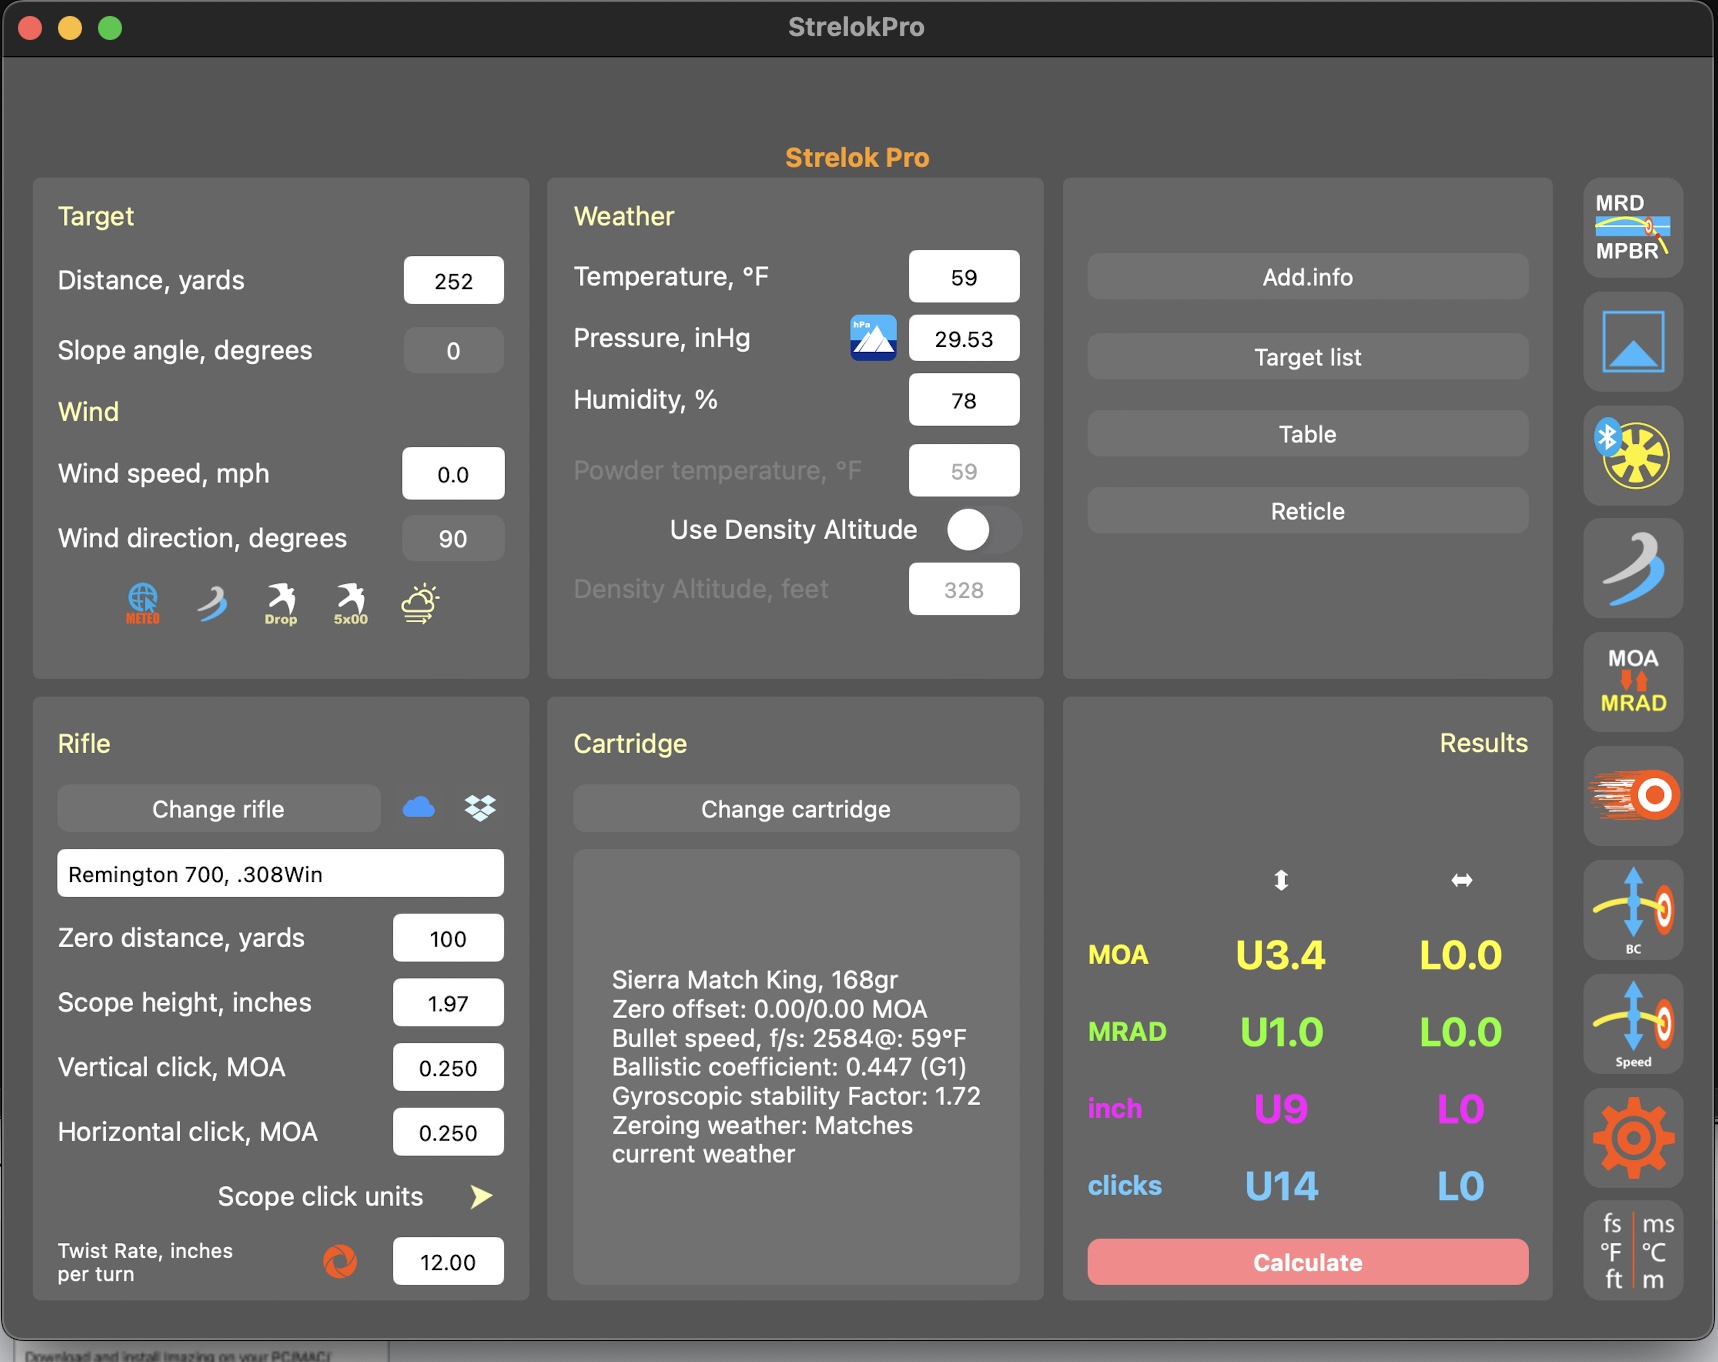The image size is (1718, 1362).
Task: Edit Zero distance yards field
Action: (448, 938)
